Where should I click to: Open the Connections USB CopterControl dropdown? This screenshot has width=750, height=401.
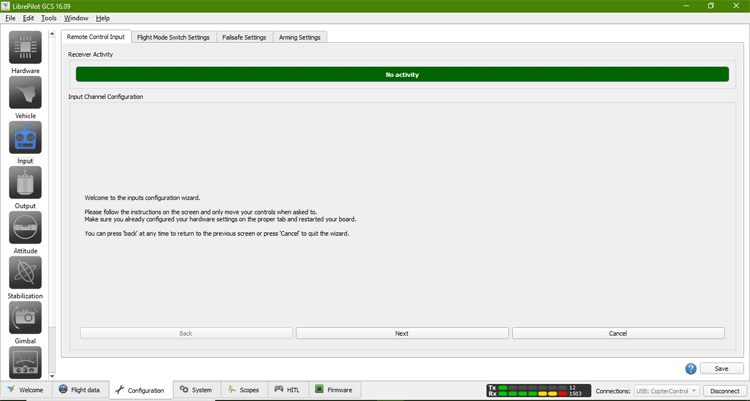tap(667, 391)
